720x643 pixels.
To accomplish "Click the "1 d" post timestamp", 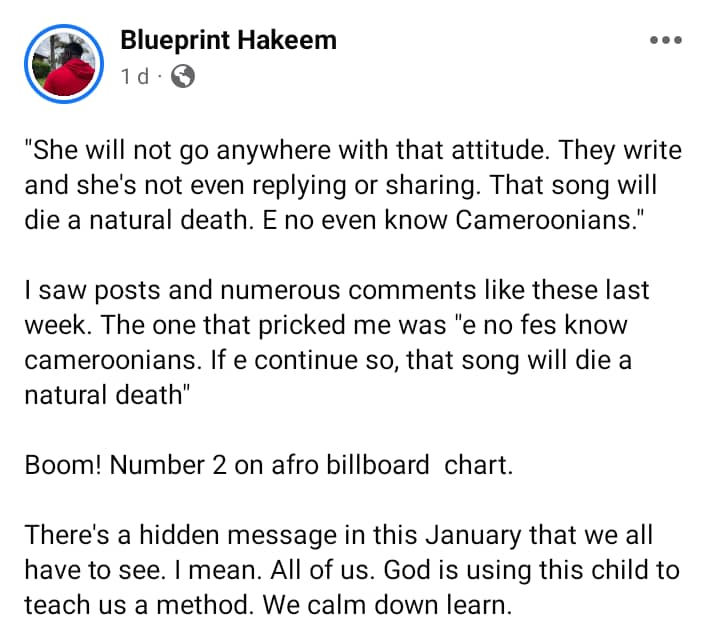I will pos(135,76).
